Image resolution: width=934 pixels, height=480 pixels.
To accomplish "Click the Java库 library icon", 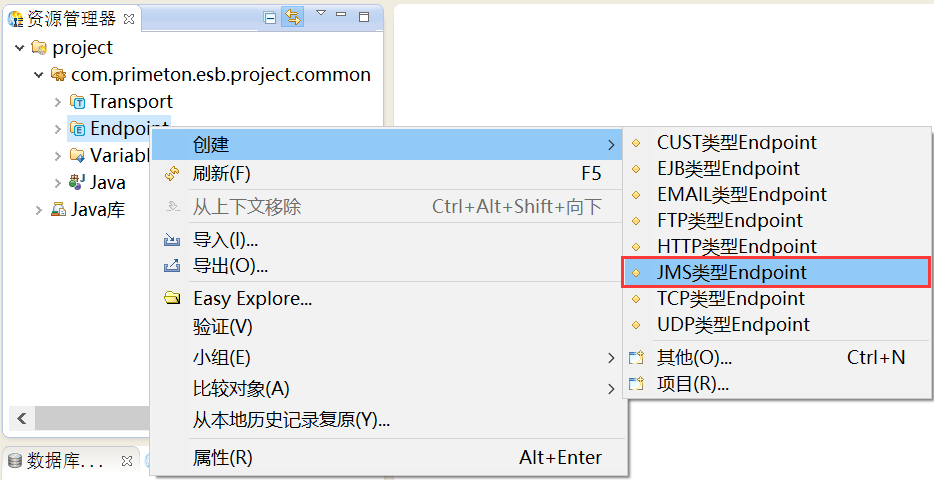I will coord(58,210).
